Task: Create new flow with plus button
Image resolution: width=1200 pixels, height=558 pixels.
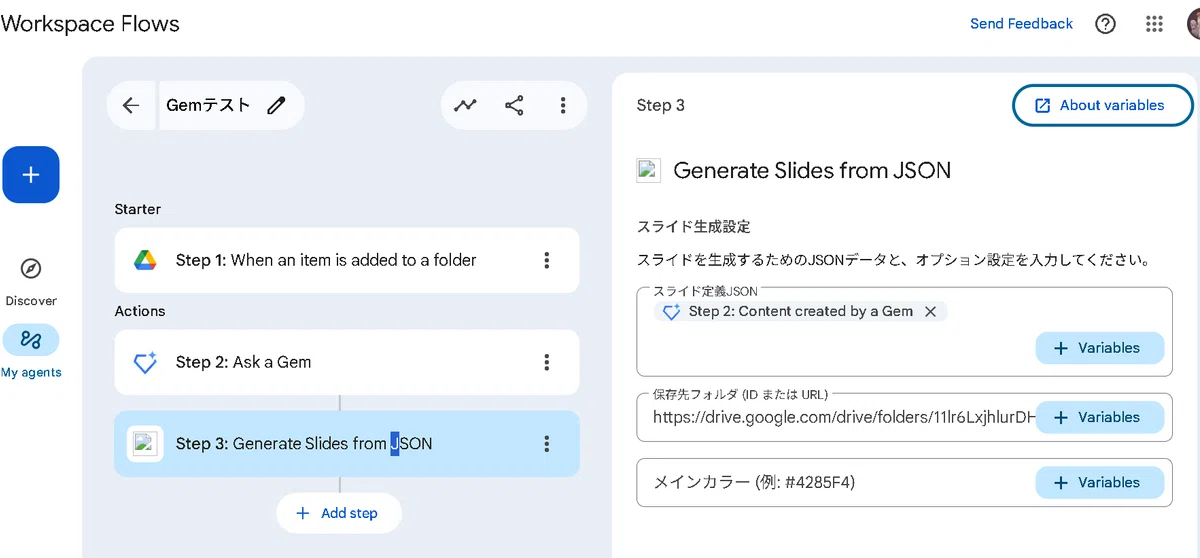Action: click(x=31, y=174)
